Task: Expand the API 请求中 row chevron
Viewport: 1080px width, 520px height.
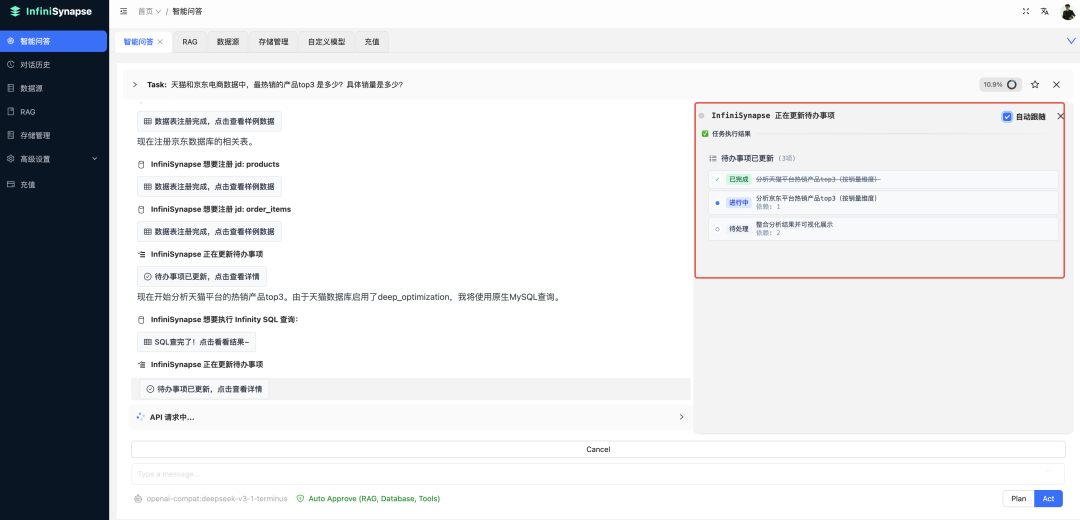Action: tap(681, 417)
